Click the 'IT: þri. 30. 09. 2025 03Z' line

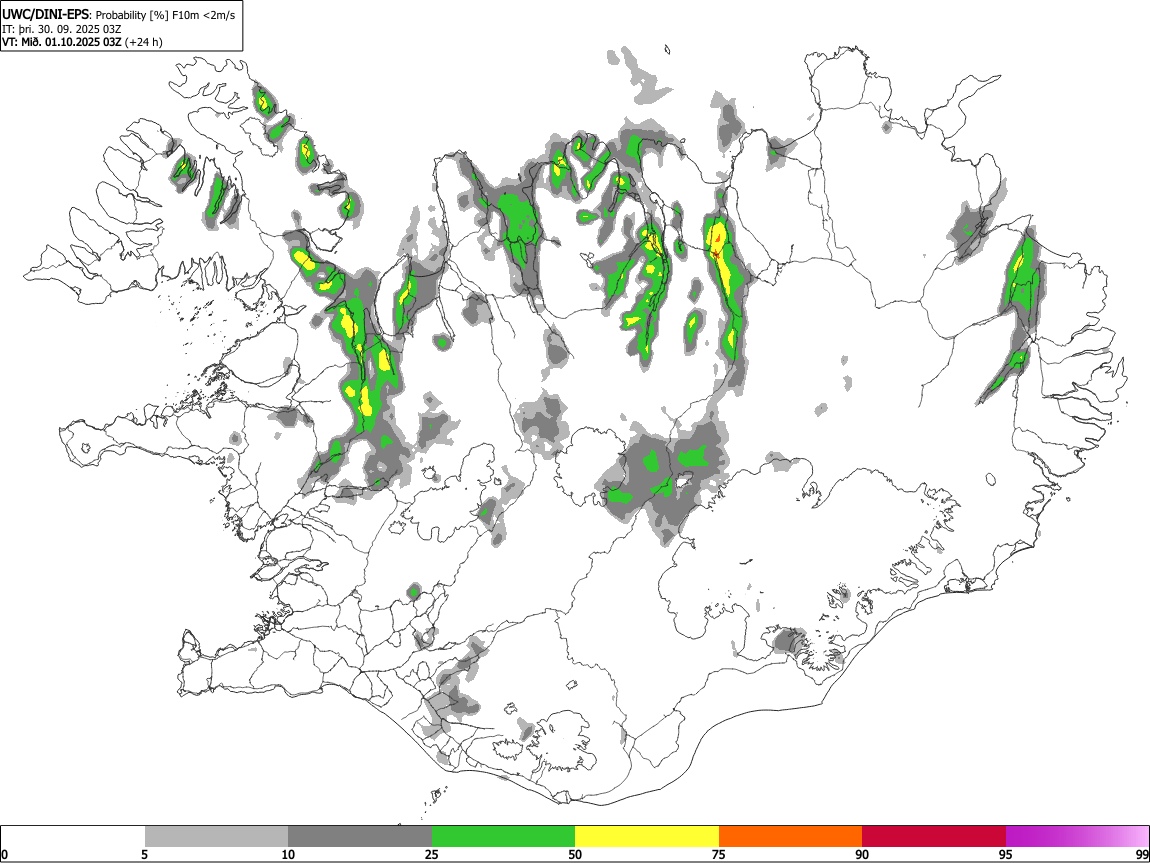(62, 29)
